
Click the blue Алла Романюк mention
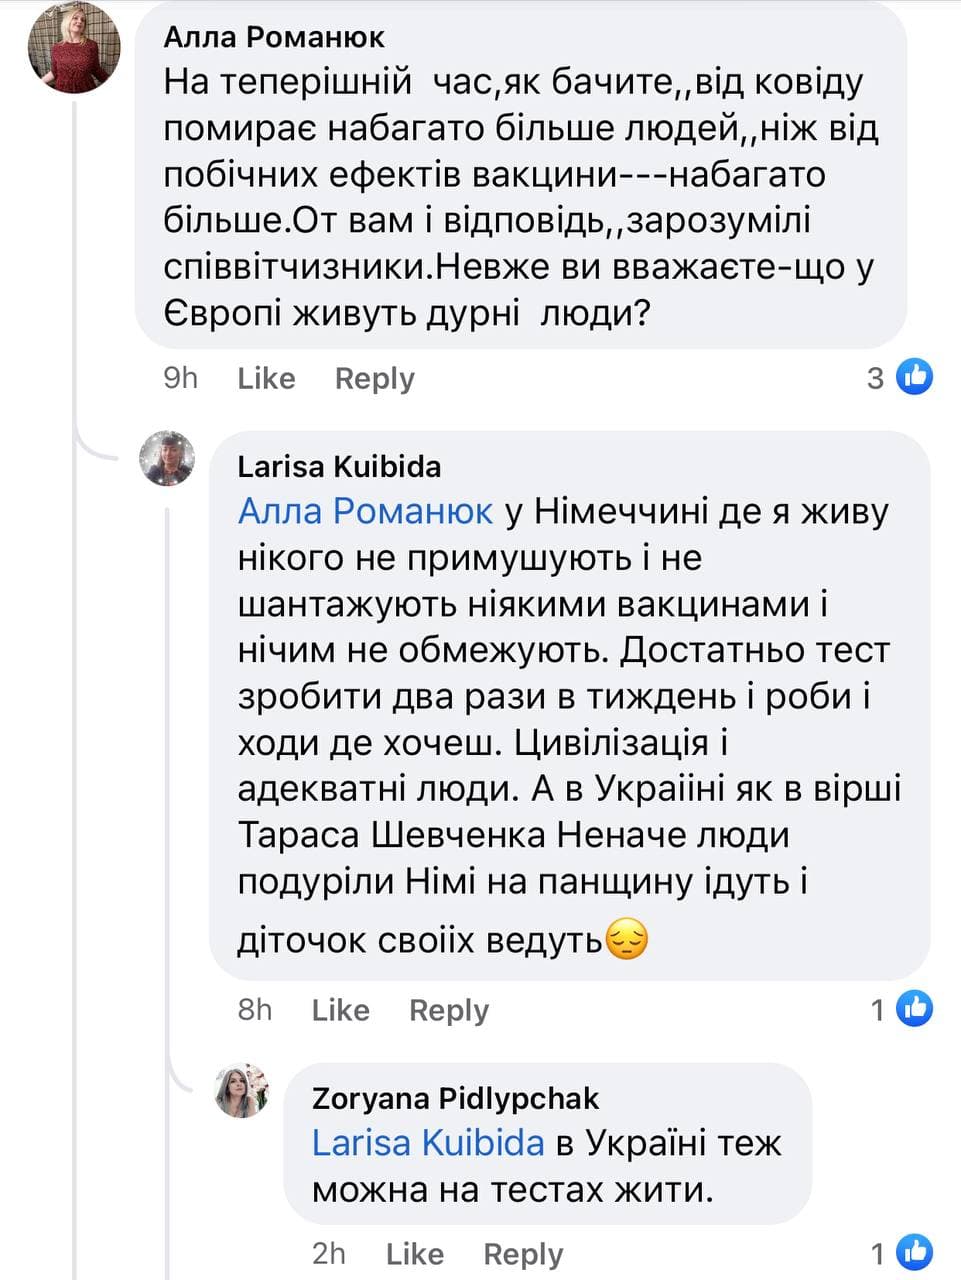[365, 512]
